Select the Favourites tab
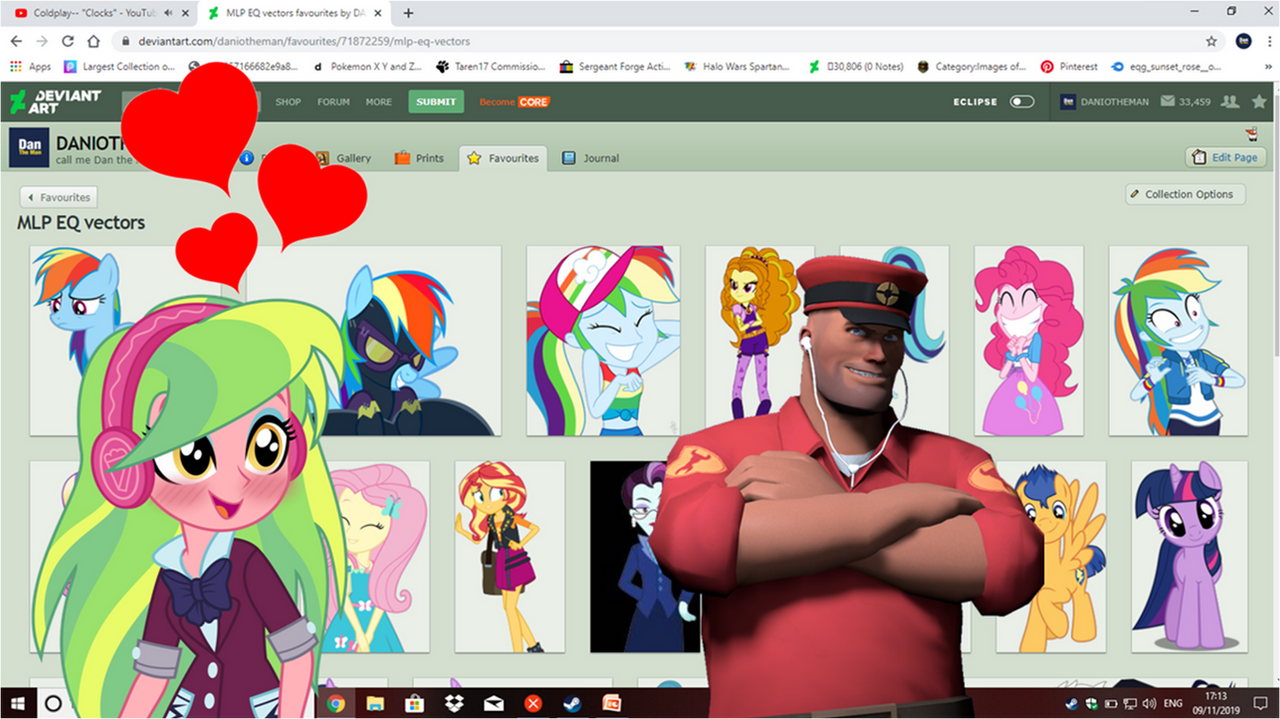 [503, 158]
